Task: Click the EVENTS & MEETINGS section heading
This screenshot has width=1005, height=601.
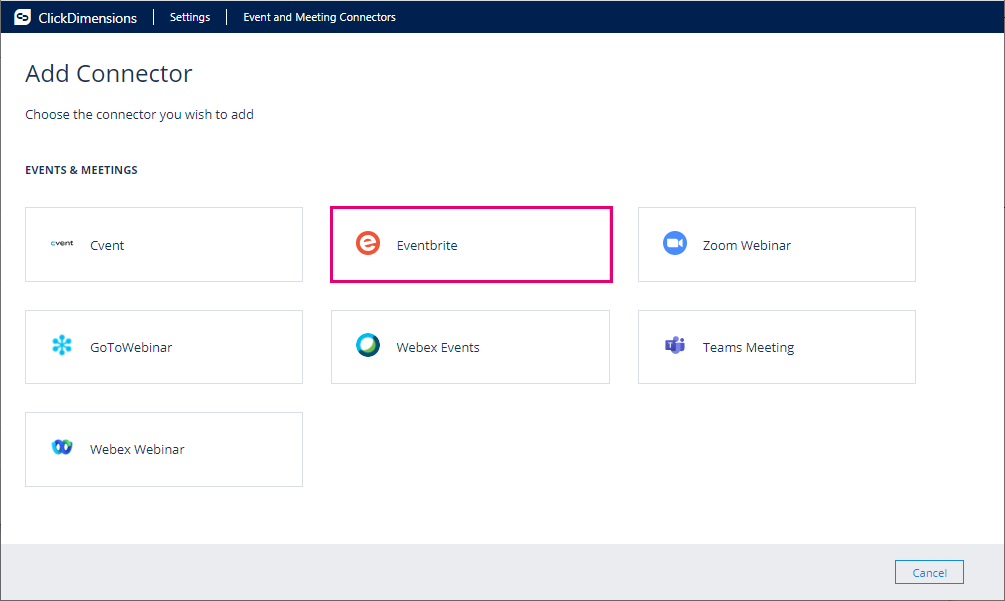Action: tap(81, 169)
